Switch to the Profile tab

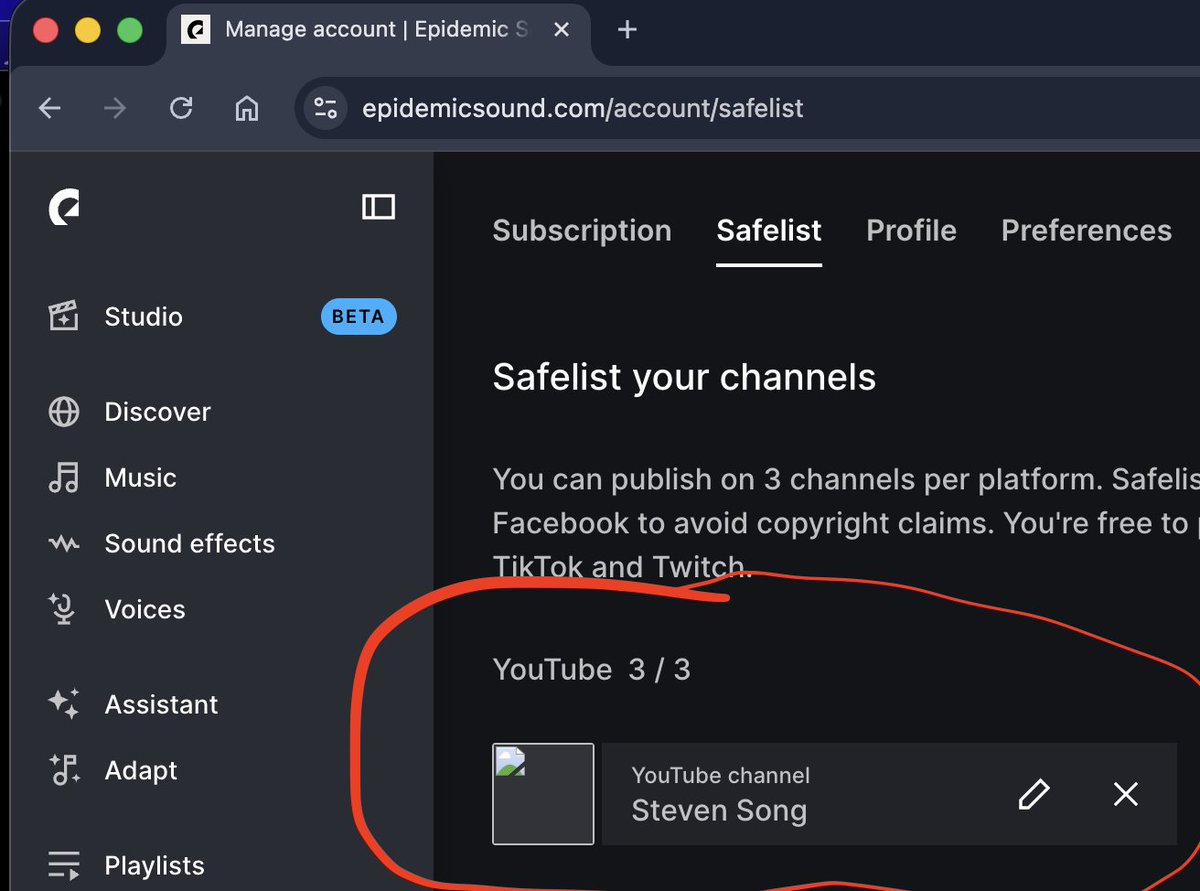(911, 231)
